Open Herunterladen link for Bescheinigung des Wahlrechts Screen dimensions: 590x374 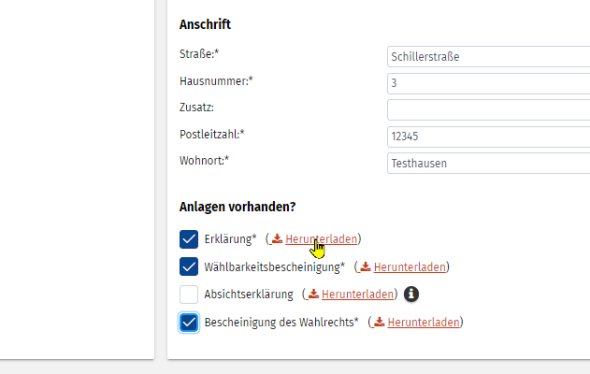[x=423, y=322]
